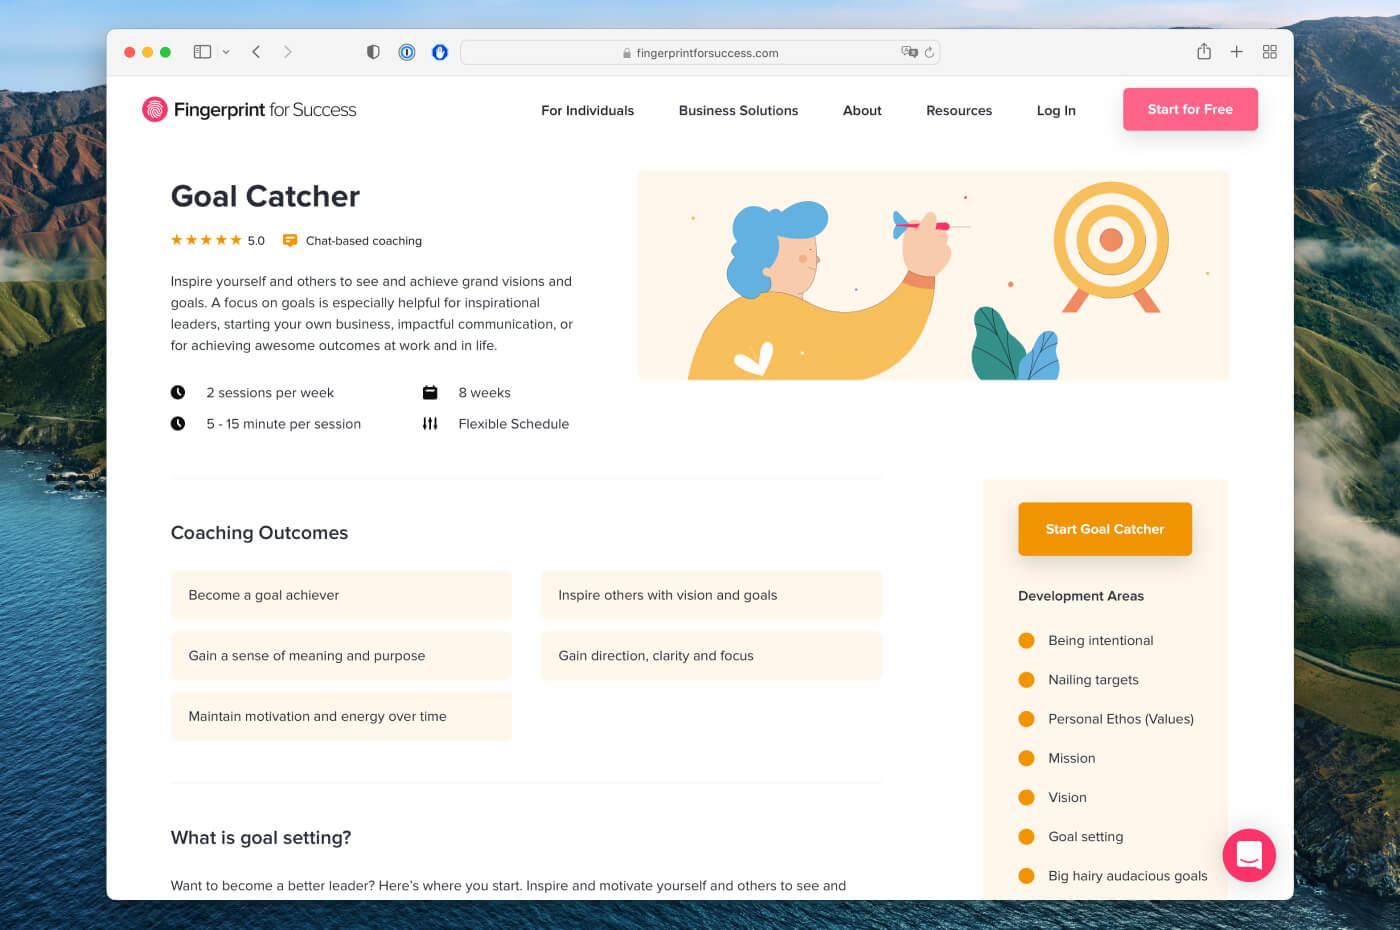Click the Goal setting development area
1400x930 pixels.
pos(1071,836)
